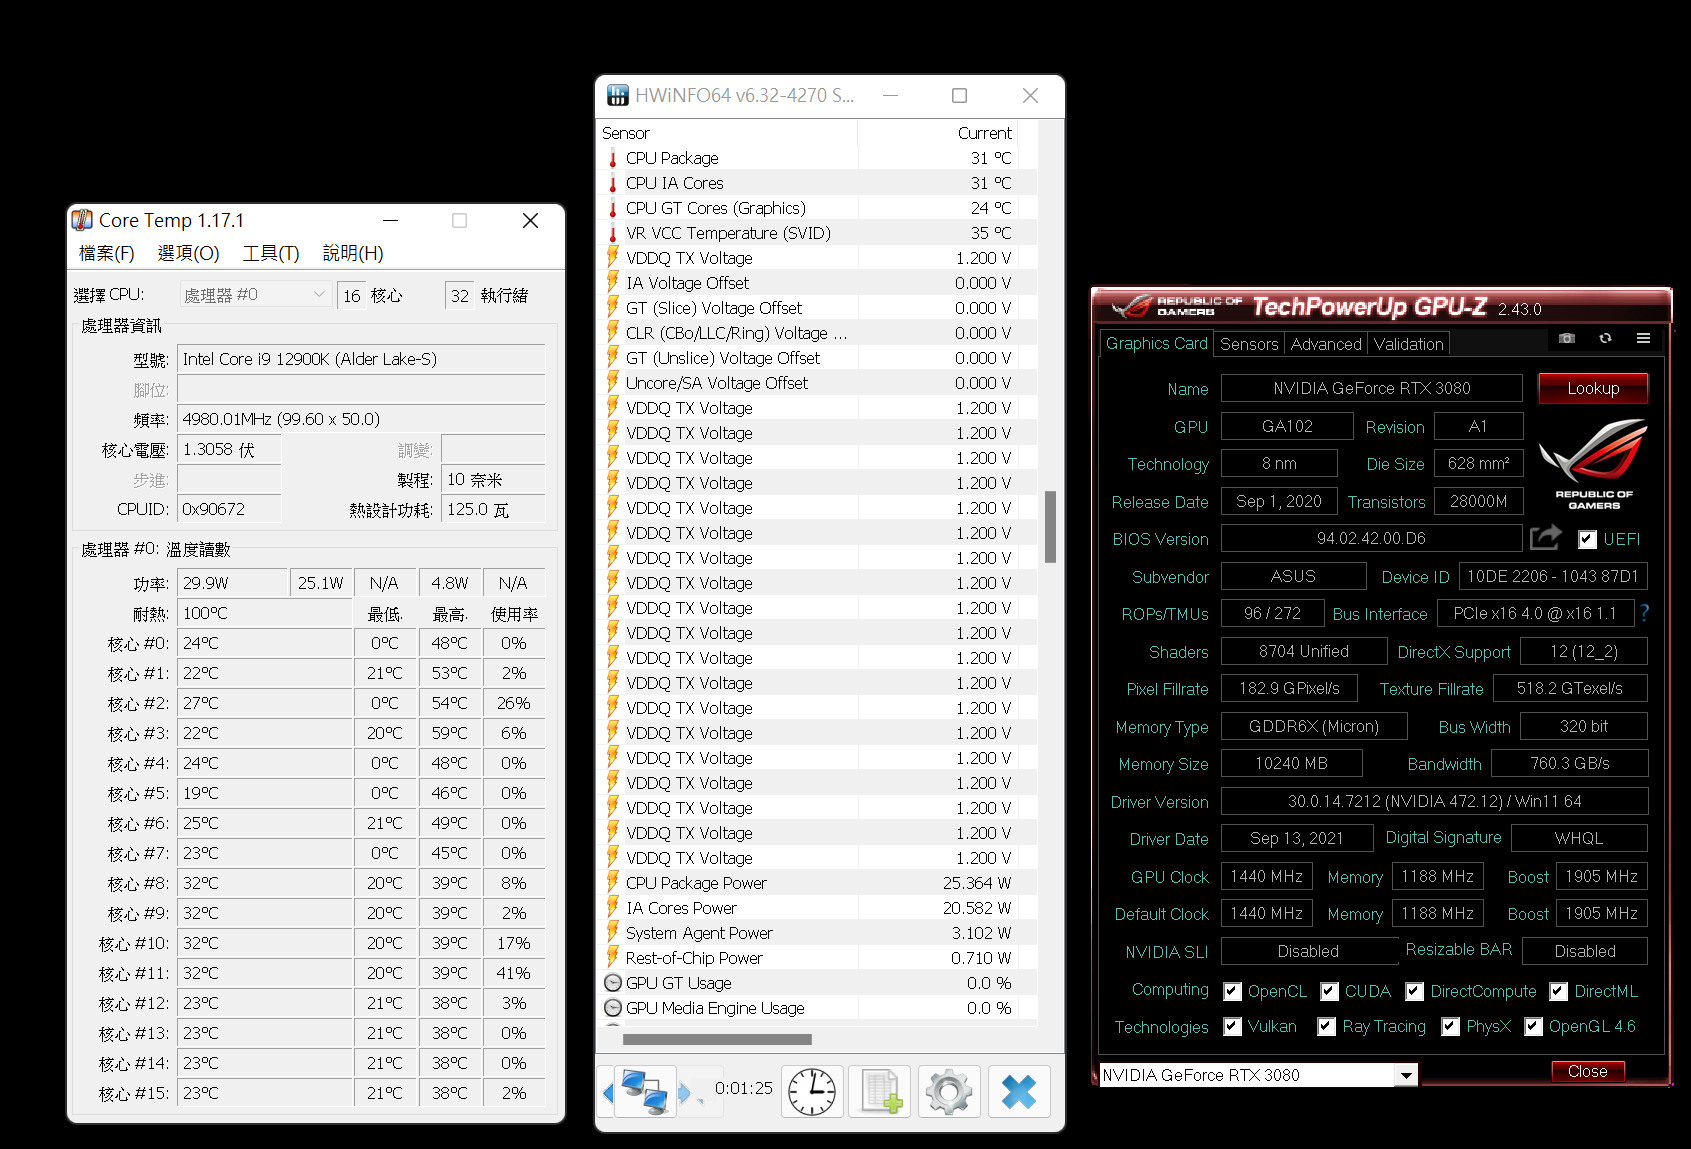This screenshot has width=1691, height=1149.
Task: Click the thermometer icon beside CPU IA Cores
Action: (613, 183)
